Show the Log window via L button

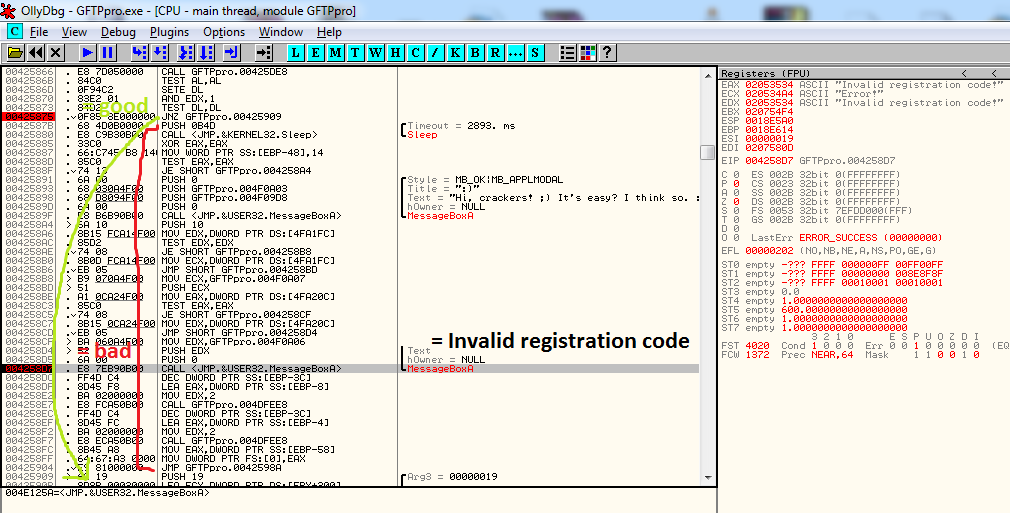pos(295,52)
